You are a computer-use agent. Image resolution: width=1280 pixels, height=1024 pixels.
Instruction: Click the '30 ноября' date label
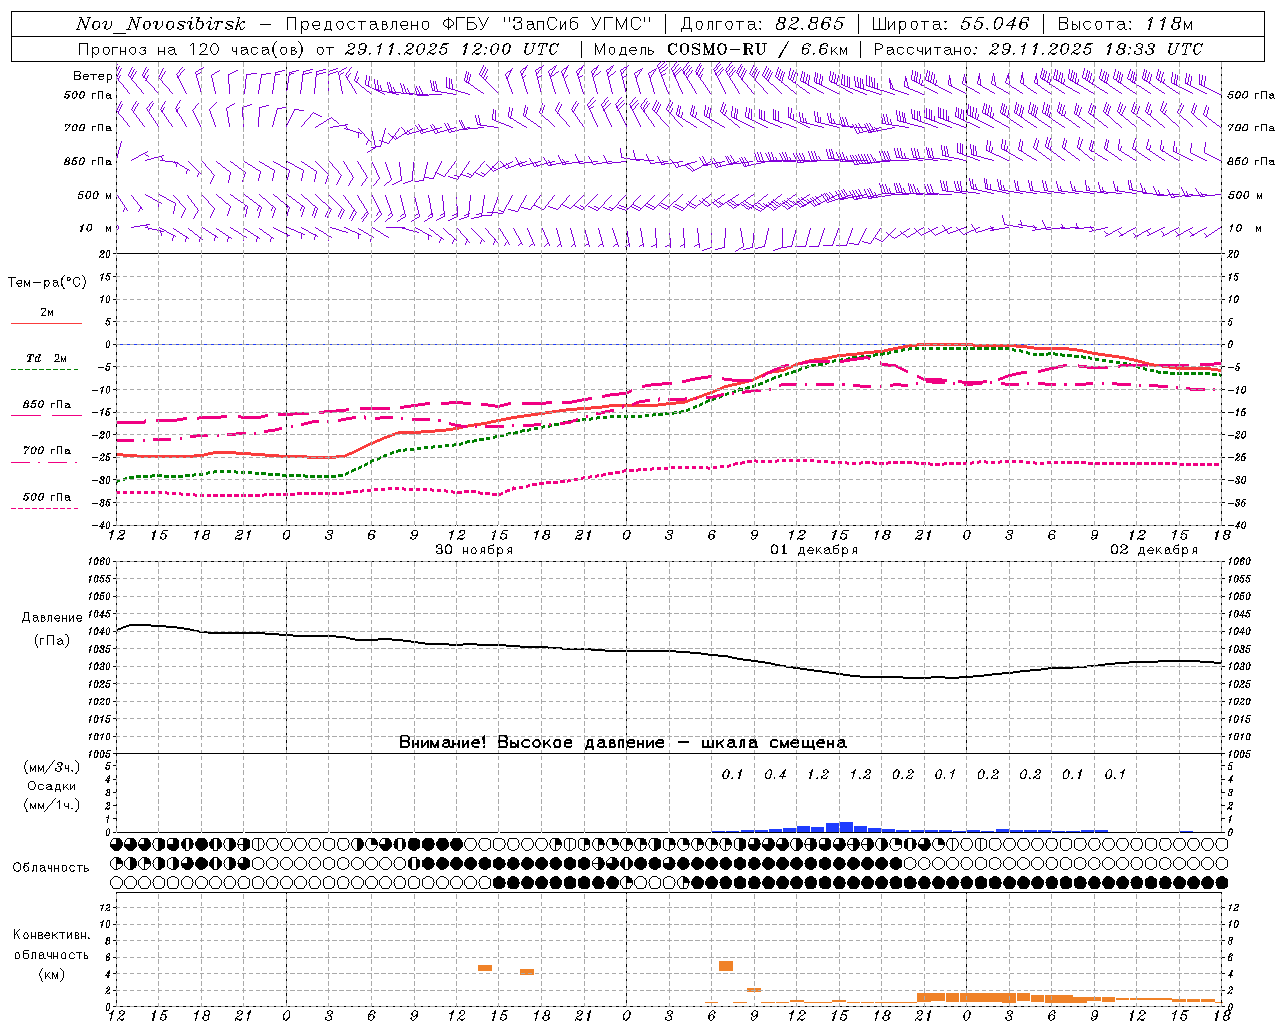point(474,550)
